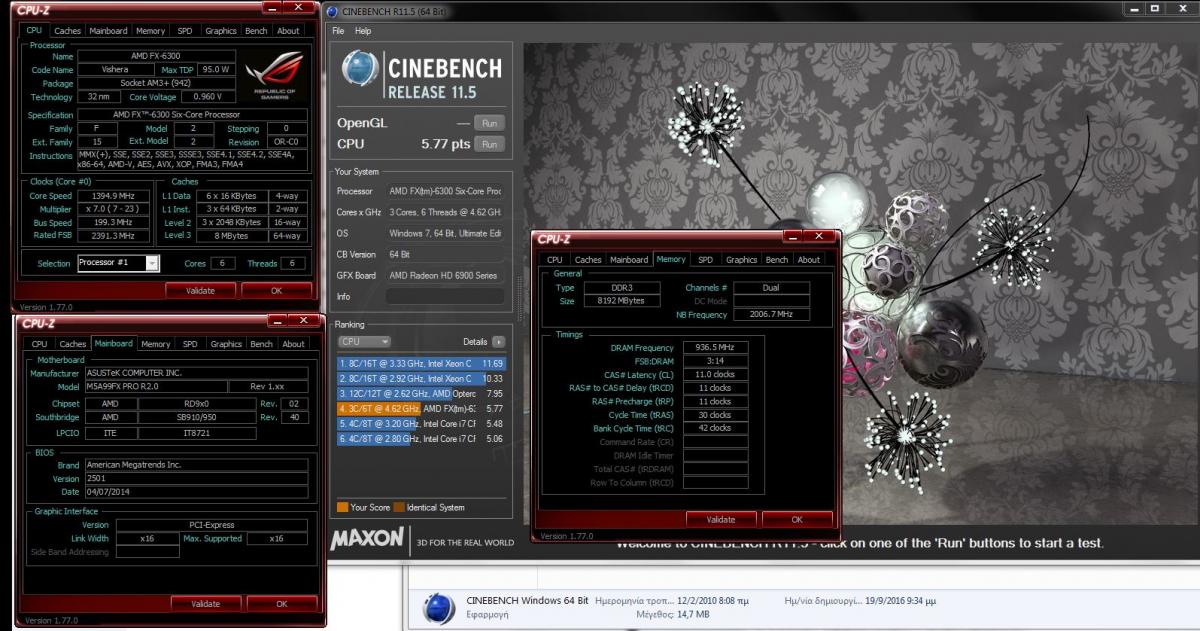Click Validate in the CPU tab window
1200x631 pixels.
tap(201, 290)
